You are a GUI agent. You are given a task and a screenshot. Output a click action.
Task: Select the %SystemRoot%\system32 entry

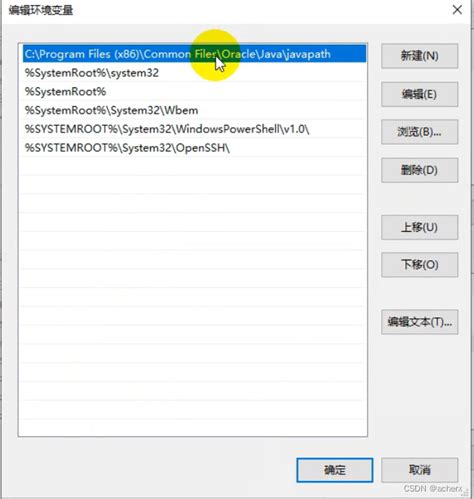(x=194, y=73)
